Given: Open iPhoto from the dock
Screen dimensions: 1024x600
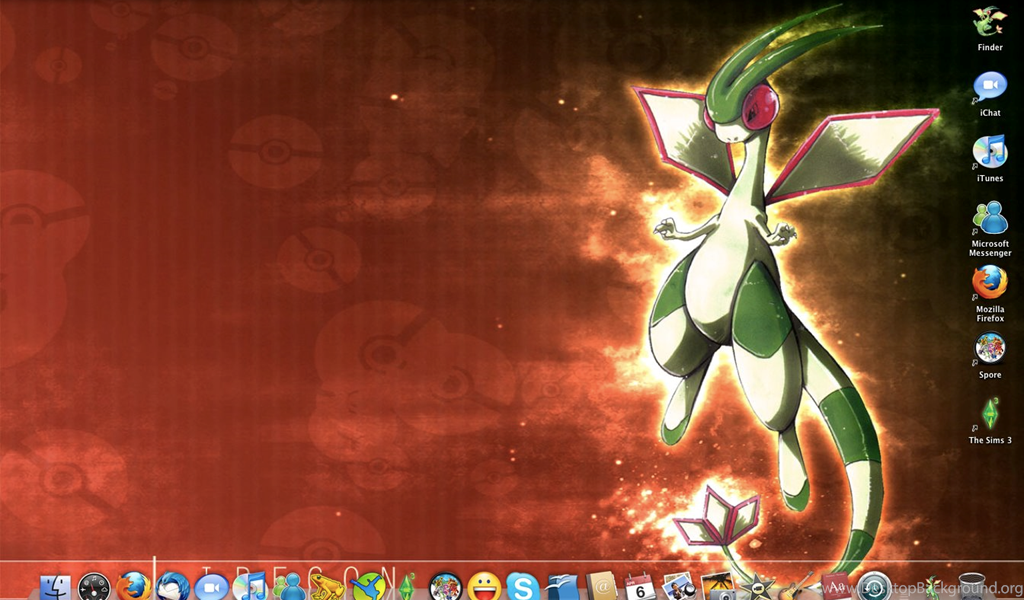Looking at the screenshot, I should pos(718,587).
